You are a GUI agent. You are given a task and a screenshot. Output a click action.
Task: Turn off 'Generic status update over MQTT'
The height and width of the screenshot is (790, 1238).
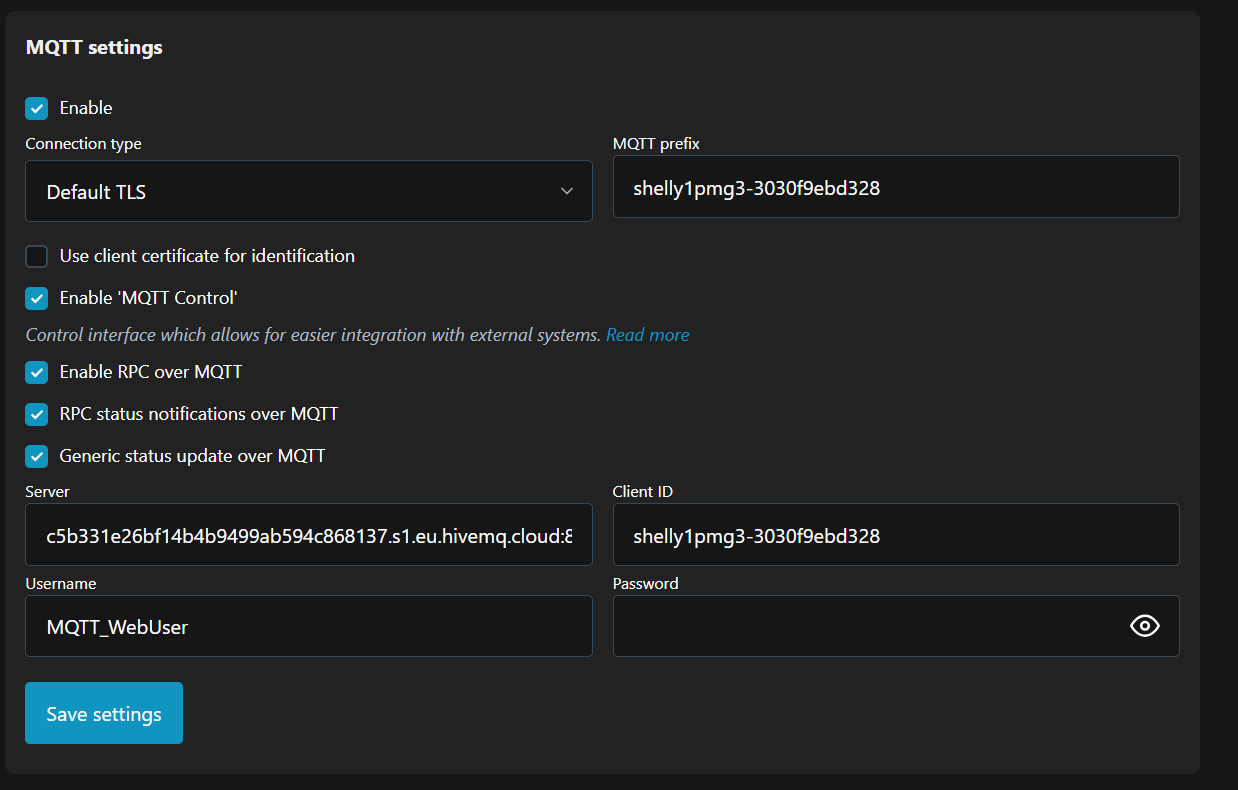pyautogui.click(x=36, y=456)
